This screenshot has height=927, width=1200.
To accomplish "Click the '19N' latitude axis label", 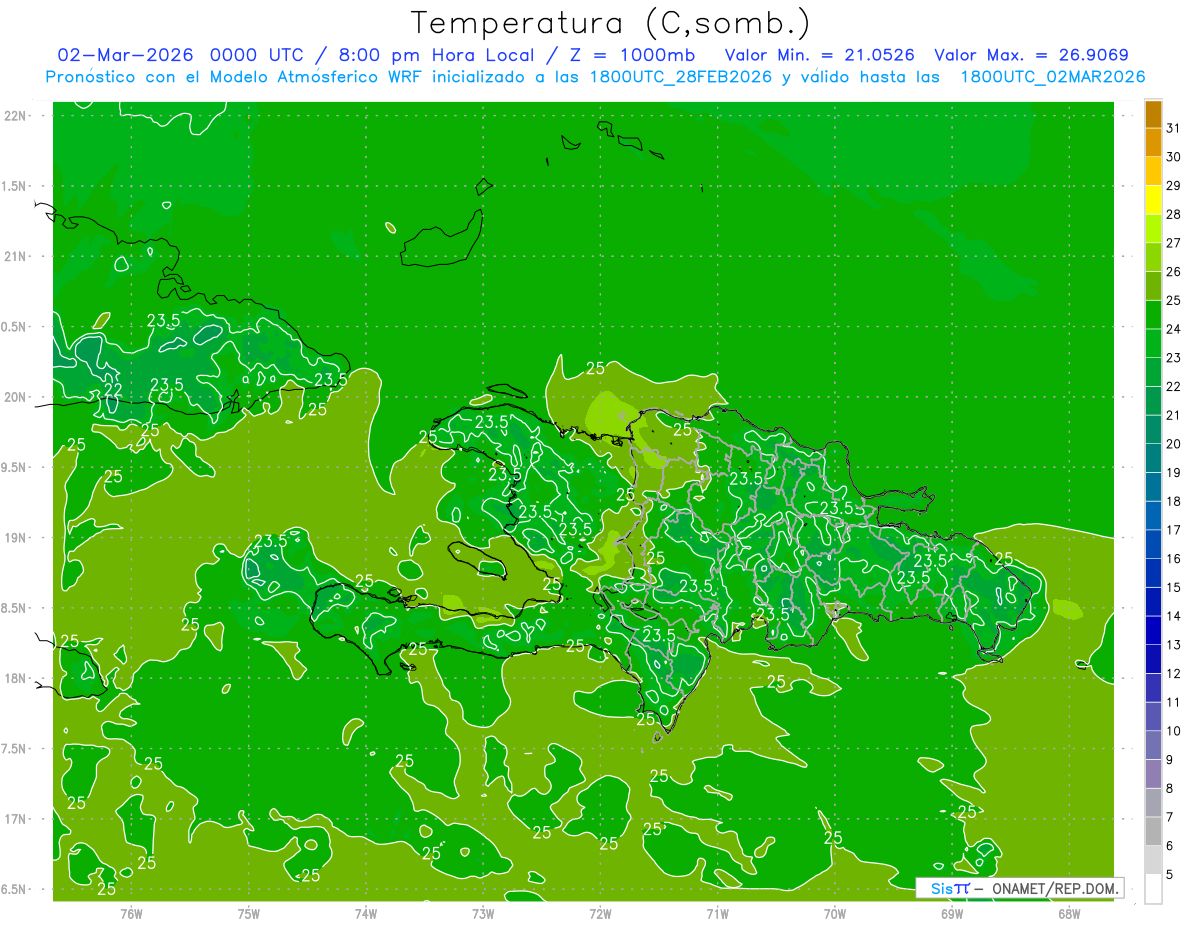I will click(x=16, y=538).
